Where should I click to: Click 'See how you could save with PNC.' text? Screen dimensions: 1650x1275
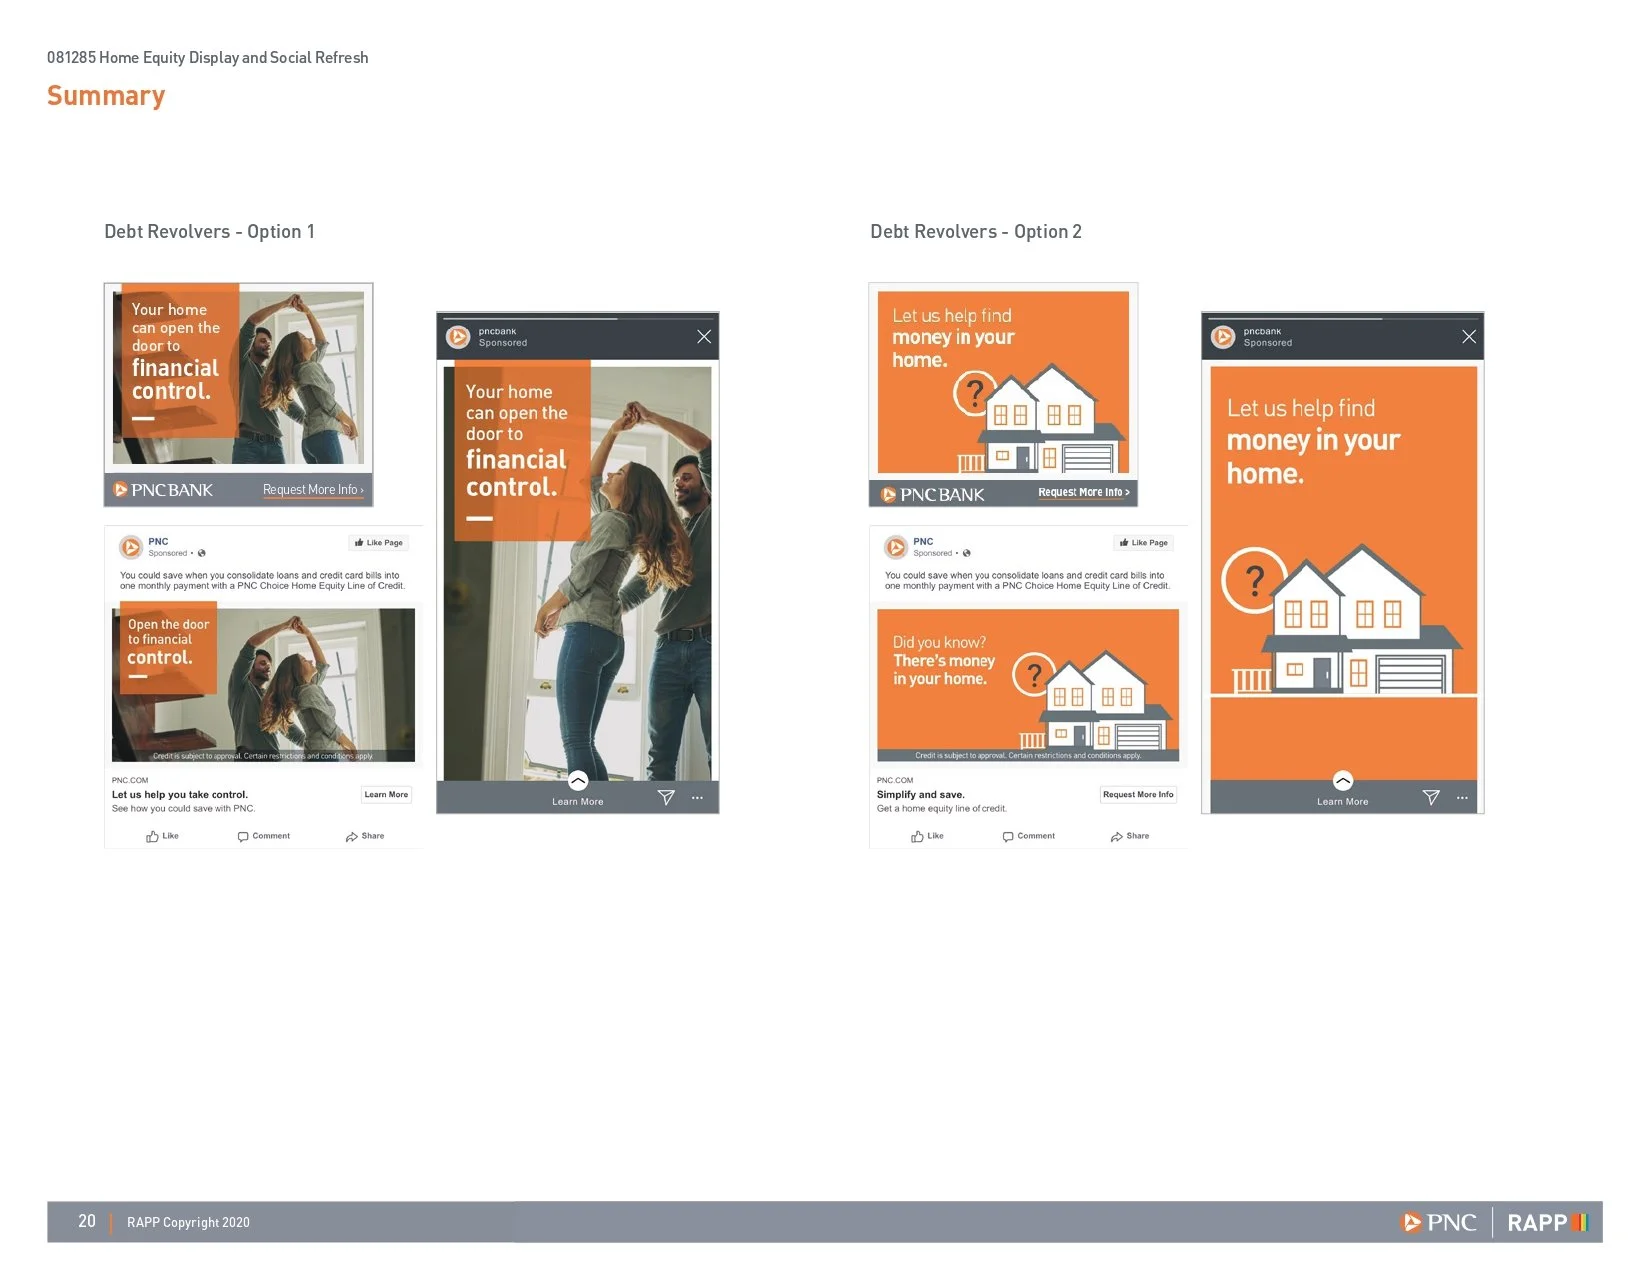pos(184,809)
